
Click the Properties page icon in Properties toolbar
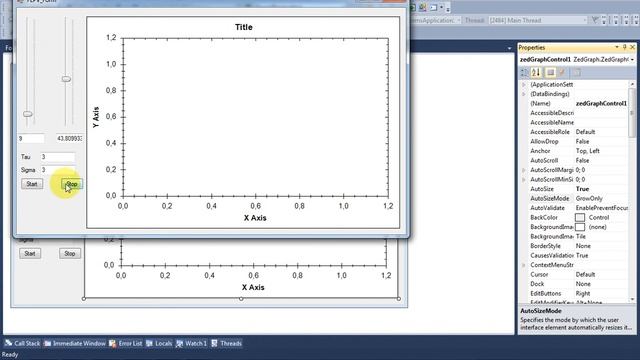tap(550, 73)
